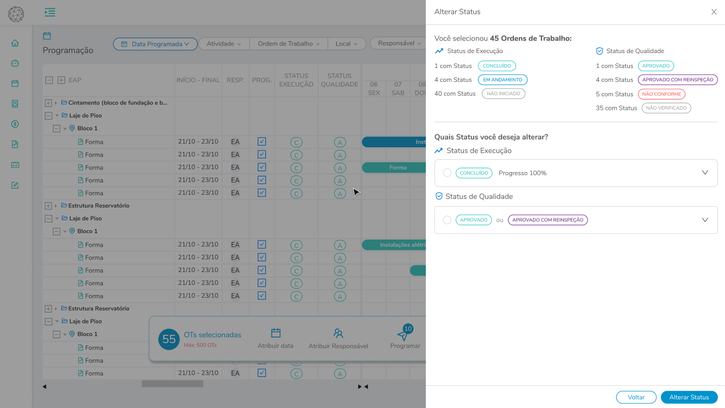725x408 pixels.
Task: Expand the Aprovado quality option chevron
Action: point(705,220)
